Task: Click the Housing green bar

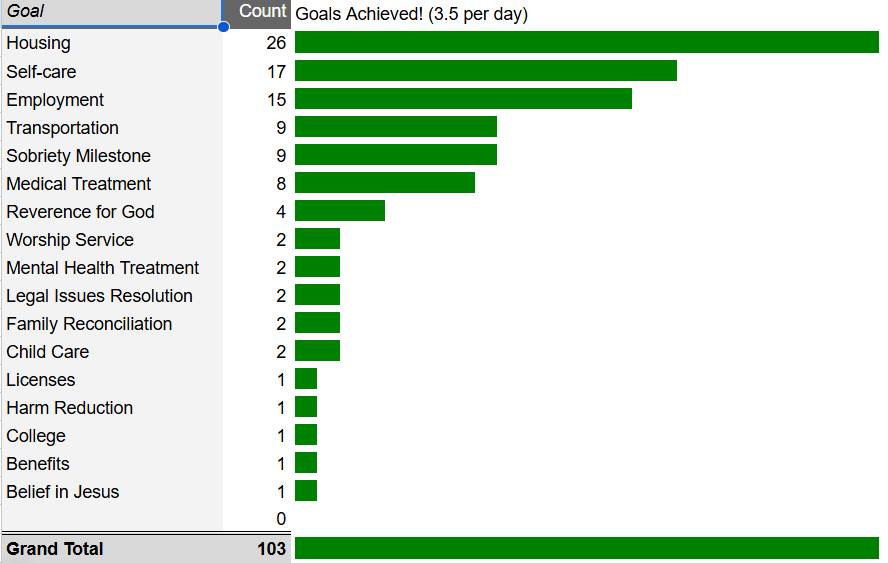Action: coord(587,42)
